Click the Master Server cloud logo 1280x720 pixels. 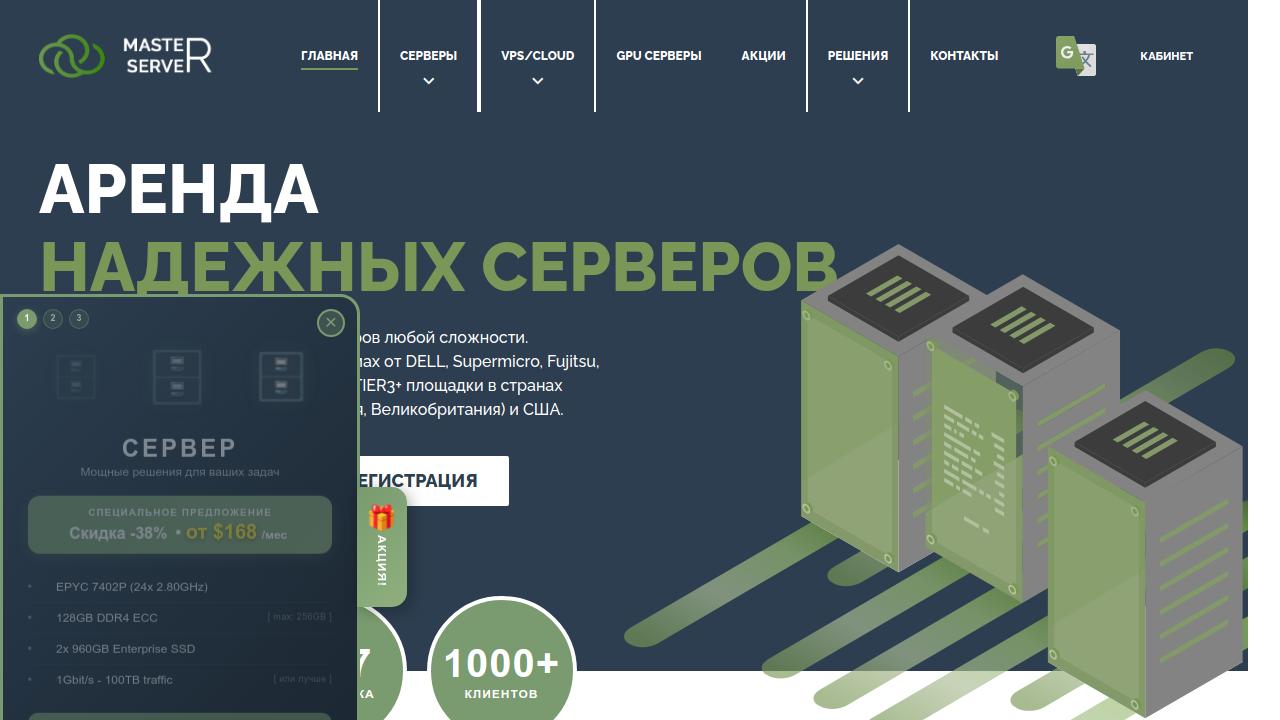[x=125, y=56]
